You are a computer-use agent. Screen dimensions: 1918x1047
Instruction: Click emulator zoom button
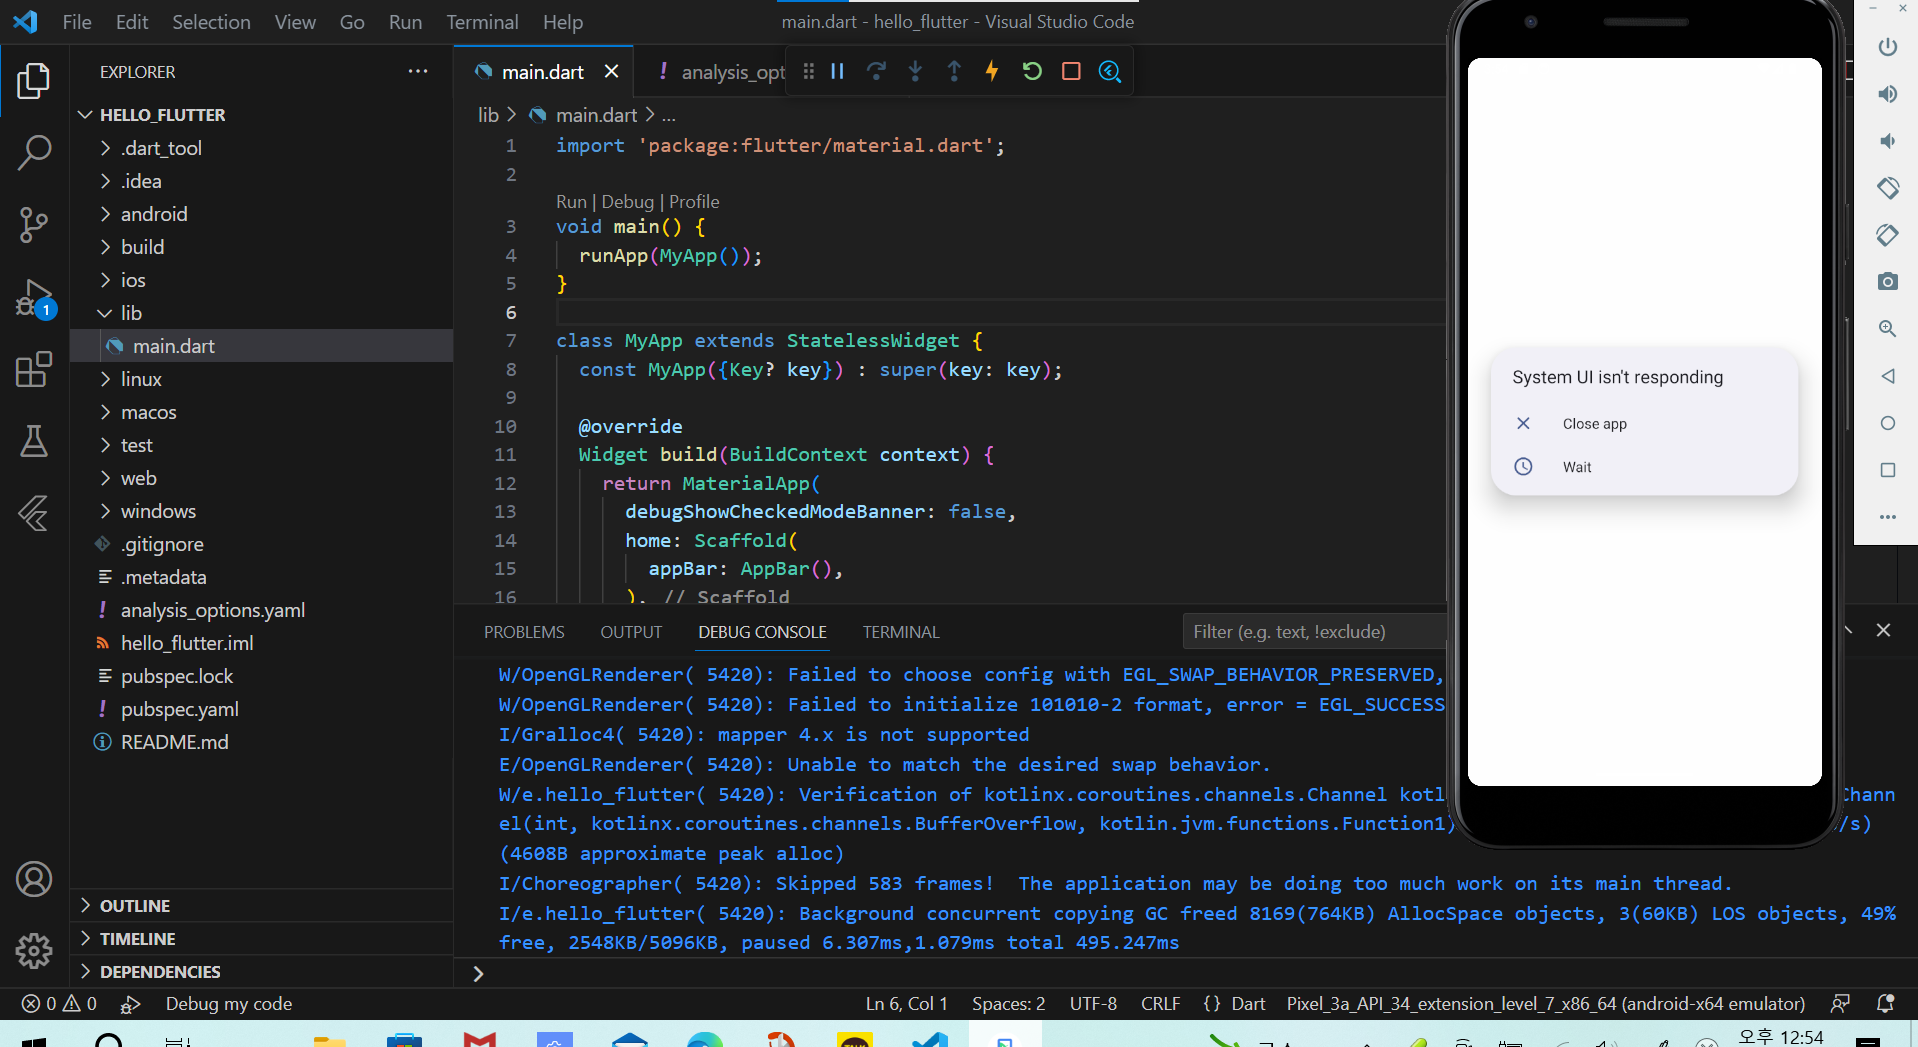click(x=1887, y=329)
